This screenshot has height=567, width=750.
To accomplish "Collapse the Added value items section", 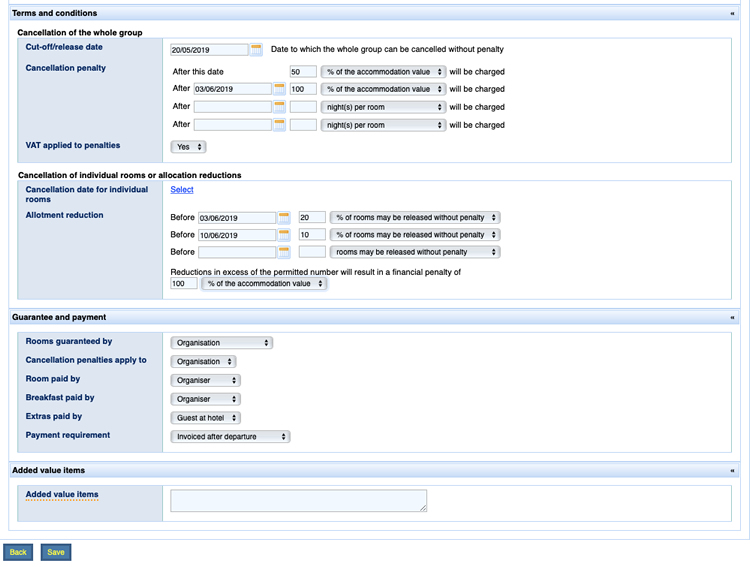I will click(x=732, y=470).
